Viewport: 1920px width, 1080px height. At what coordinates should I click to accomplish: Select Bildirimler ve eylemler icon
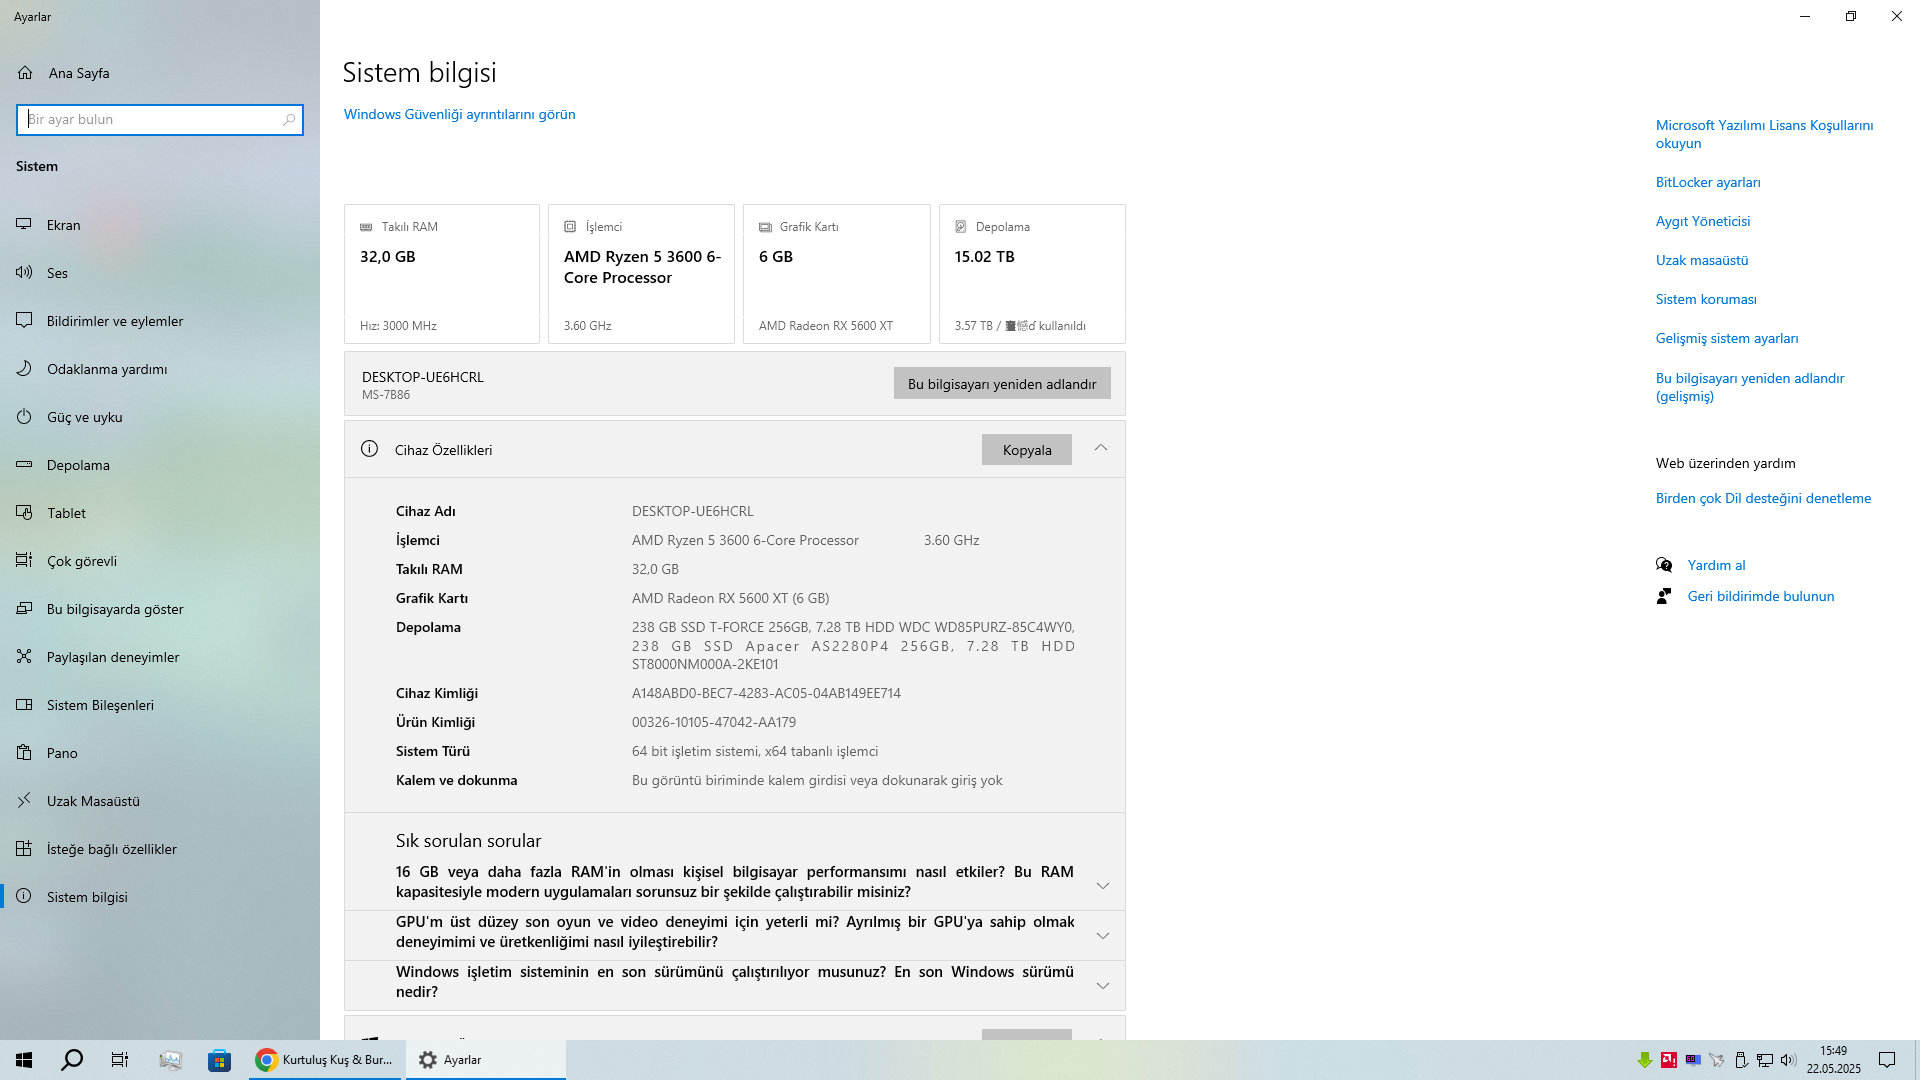click(x=24, y=321)
